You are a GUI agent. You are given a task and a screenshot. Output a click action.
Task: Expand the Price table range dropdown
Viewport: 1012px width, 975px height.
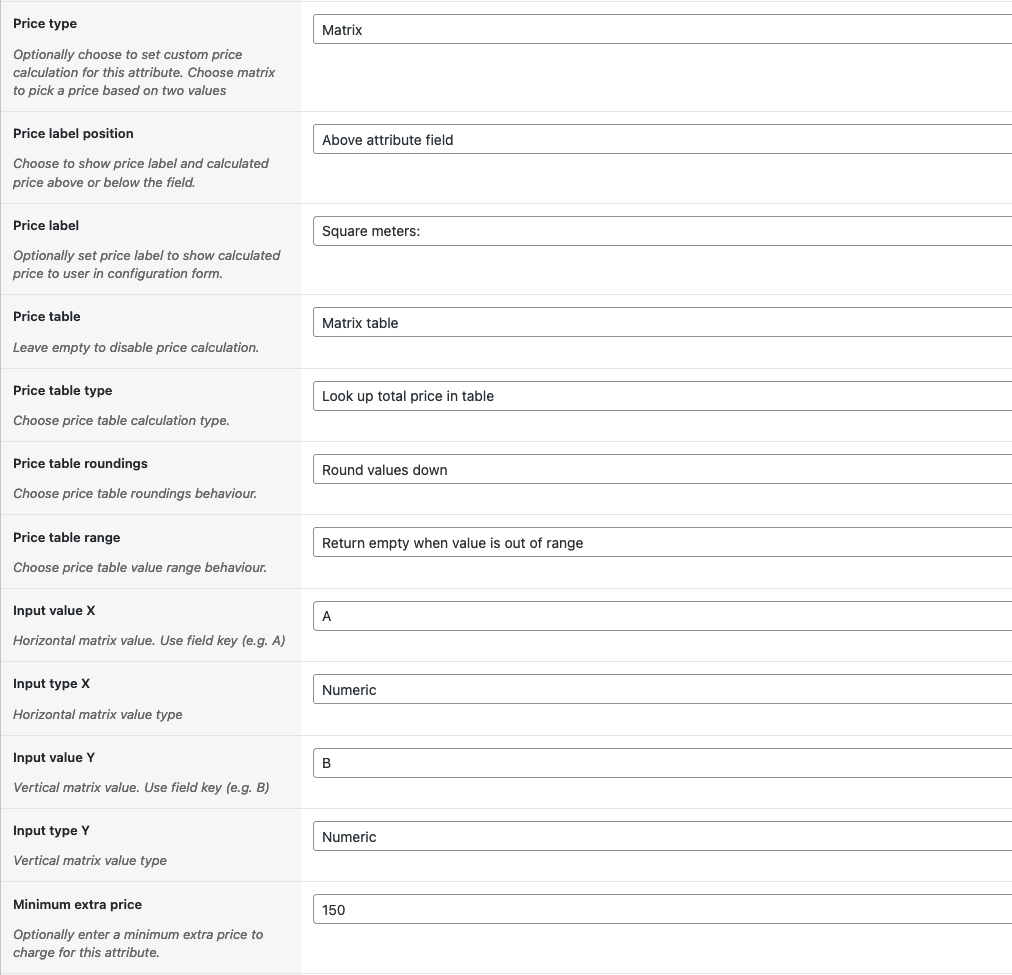[662, 543]
